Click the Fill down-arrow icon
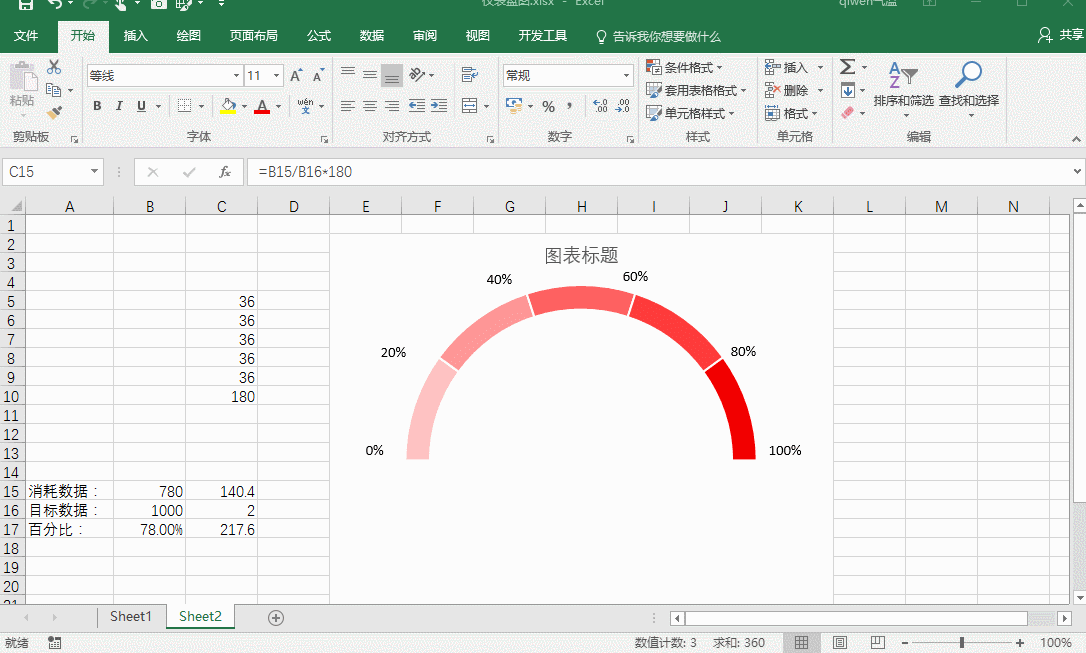1086x653 pixels. coord(847,90)
